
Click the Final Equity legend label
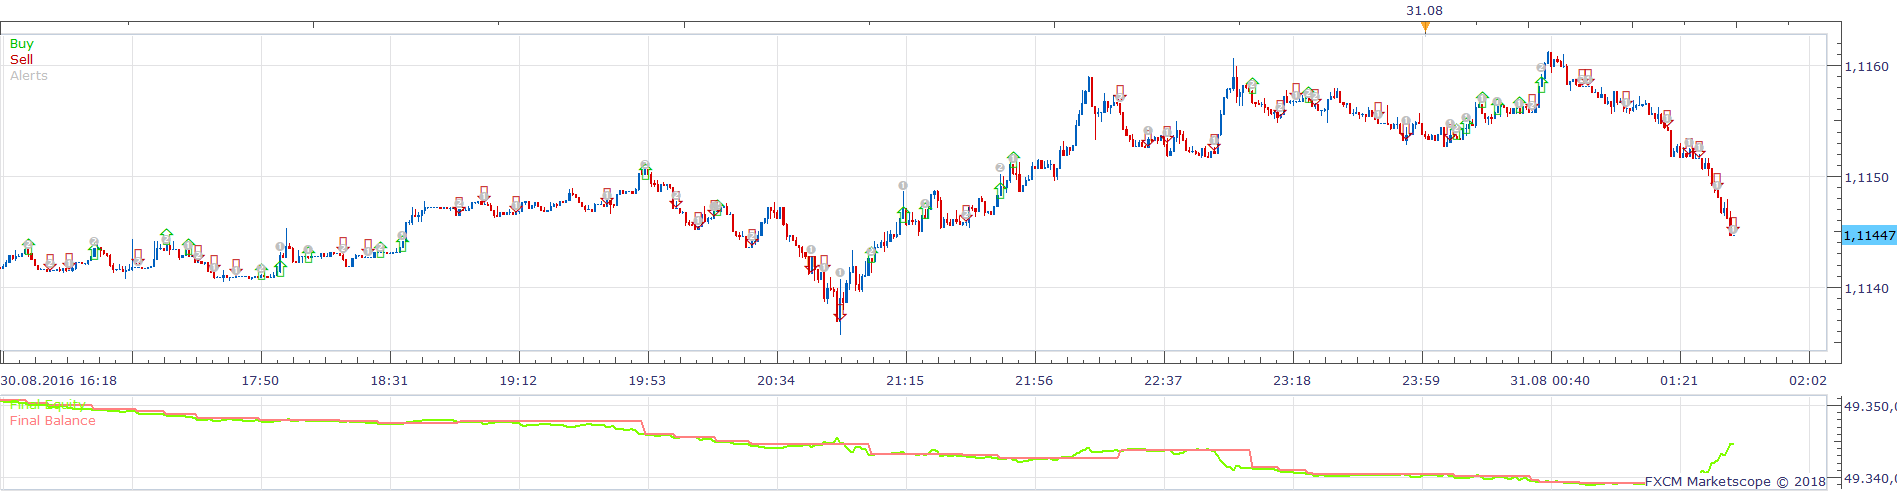pos(48,405)
